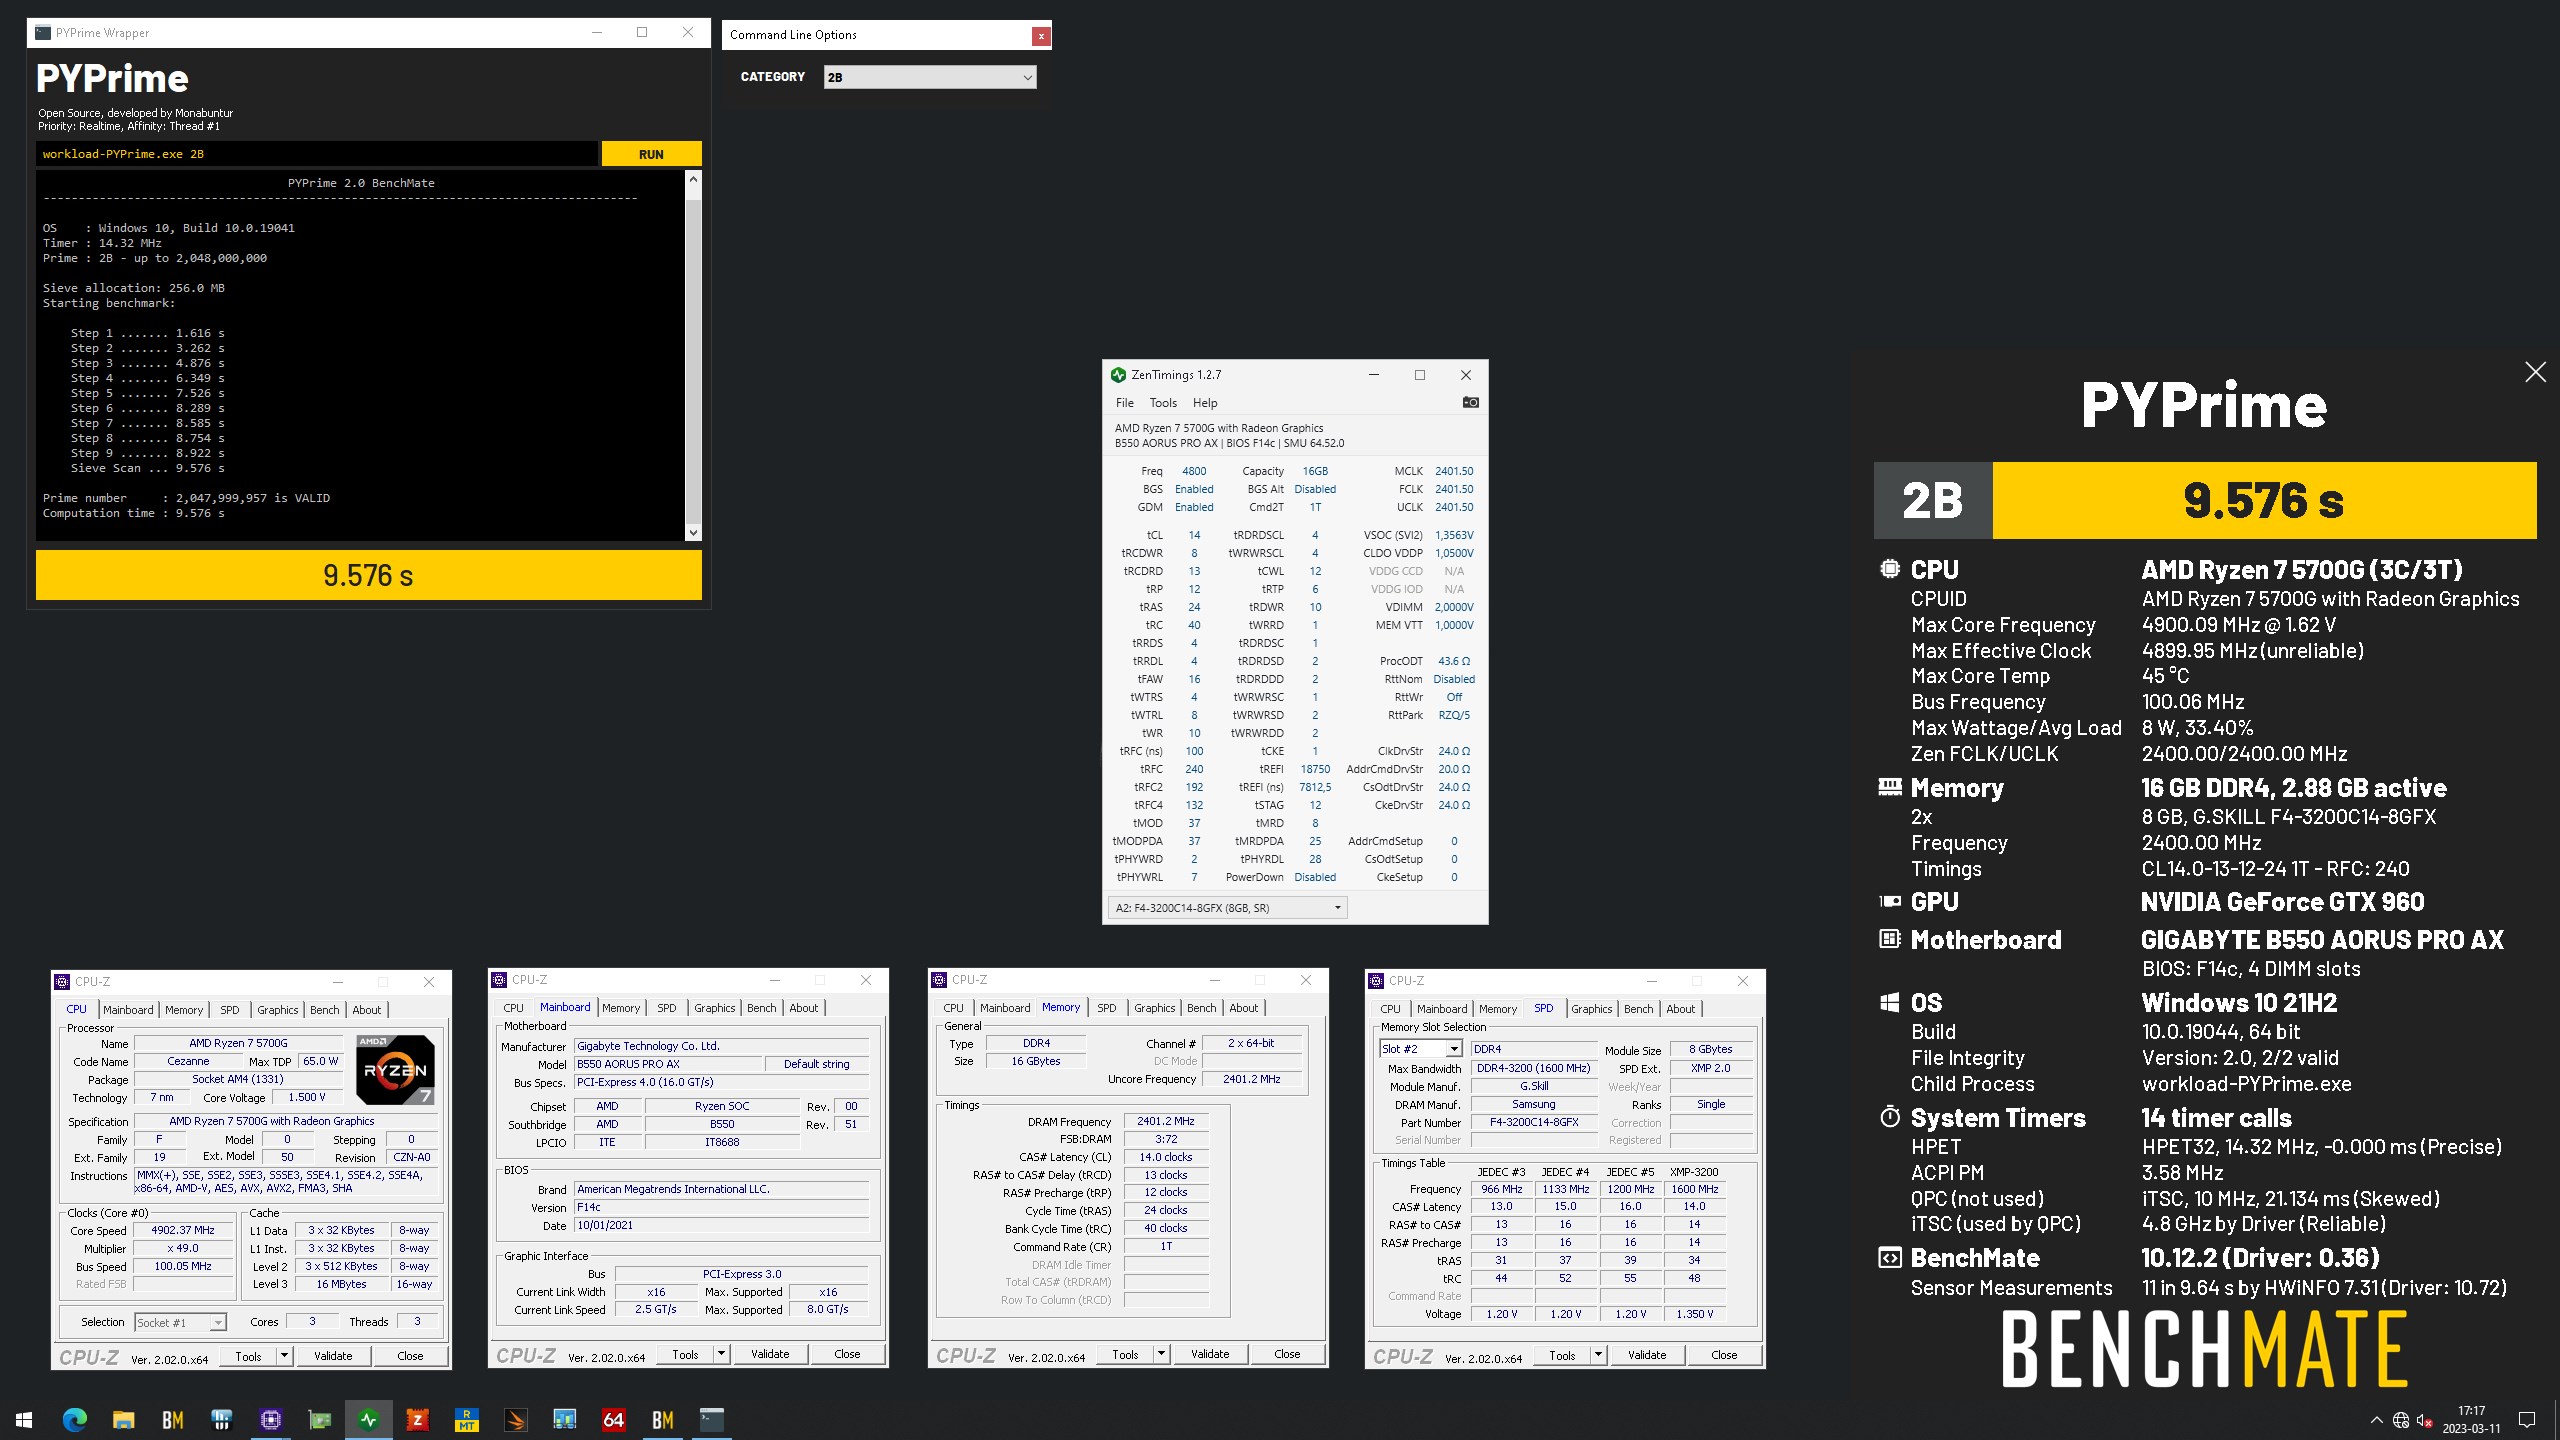Expand Tools arrow in CPU-Z Mainboard window
The image size is (2560, 1440).
[721, 1354]
